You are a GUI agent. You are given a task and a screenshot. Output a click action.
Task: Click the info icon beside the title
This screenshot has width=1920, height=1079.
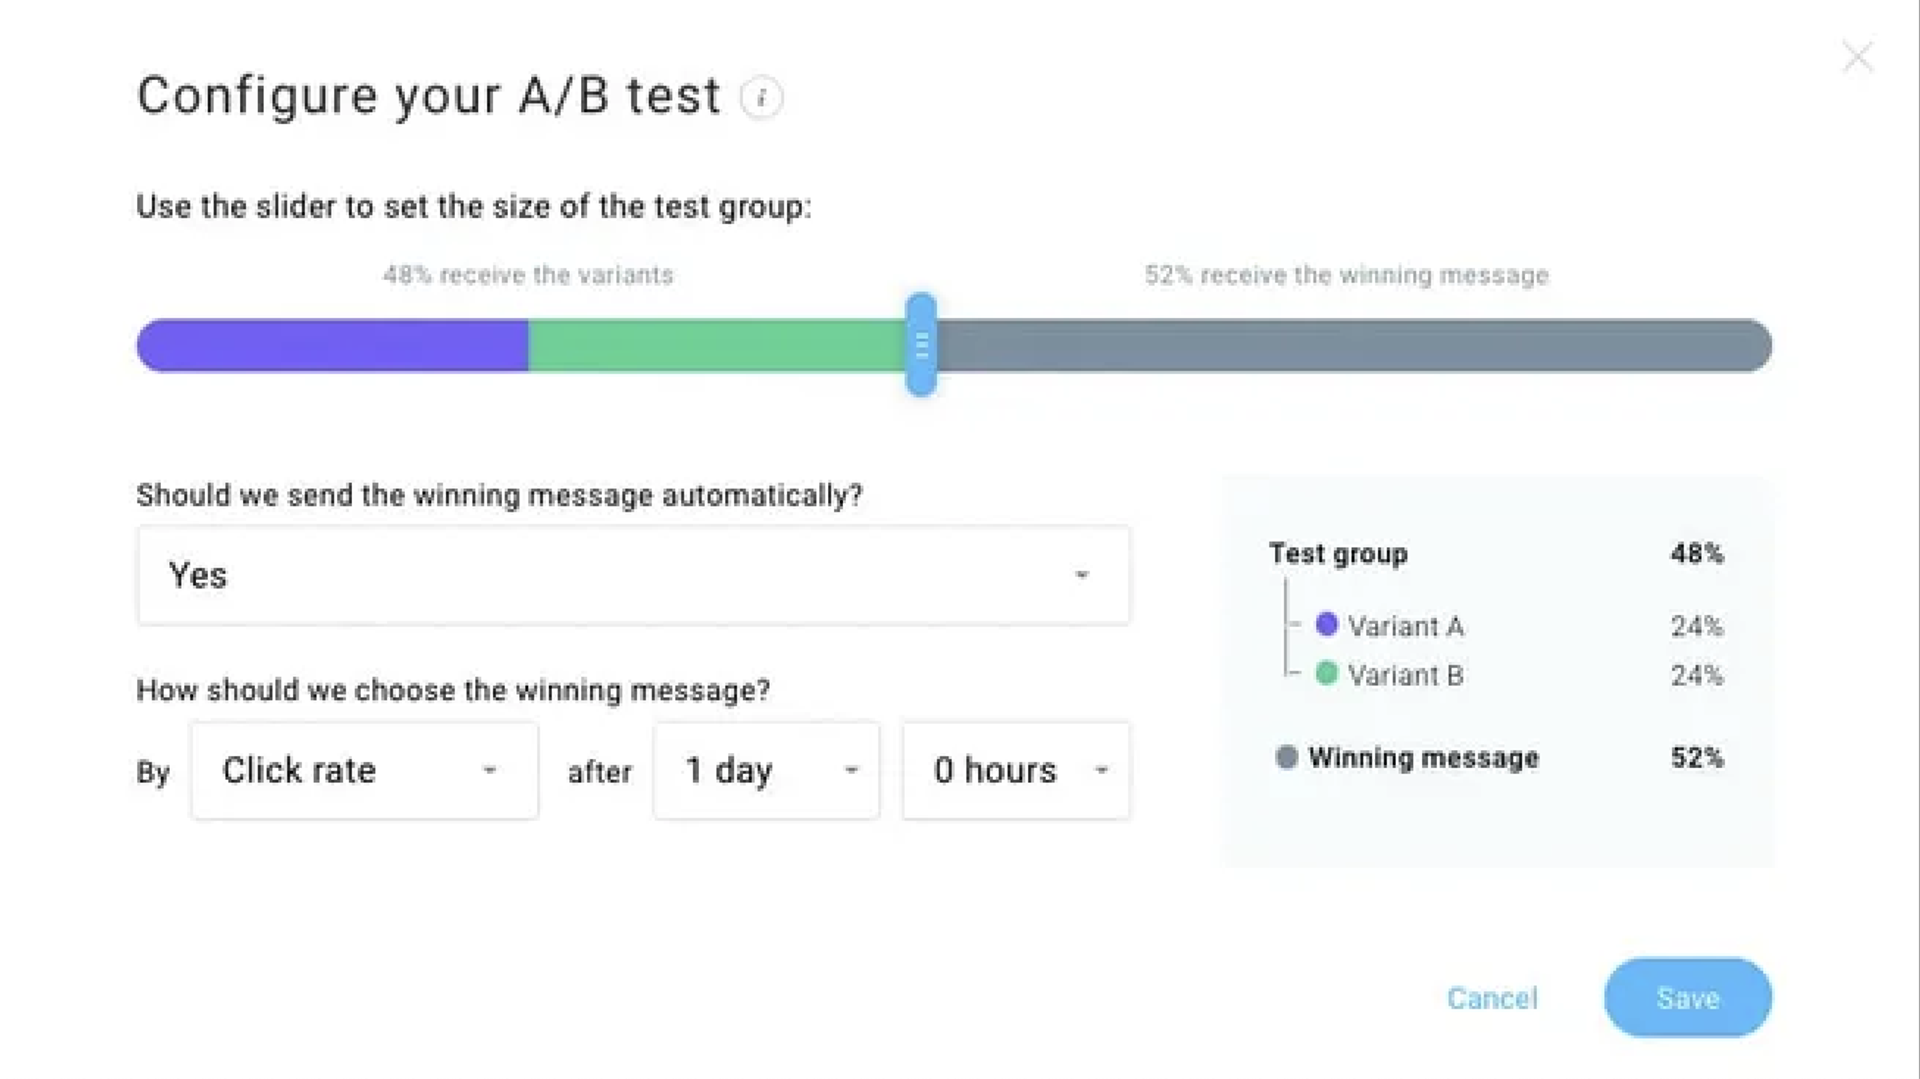pyautogui.click(x=761, y=98)
